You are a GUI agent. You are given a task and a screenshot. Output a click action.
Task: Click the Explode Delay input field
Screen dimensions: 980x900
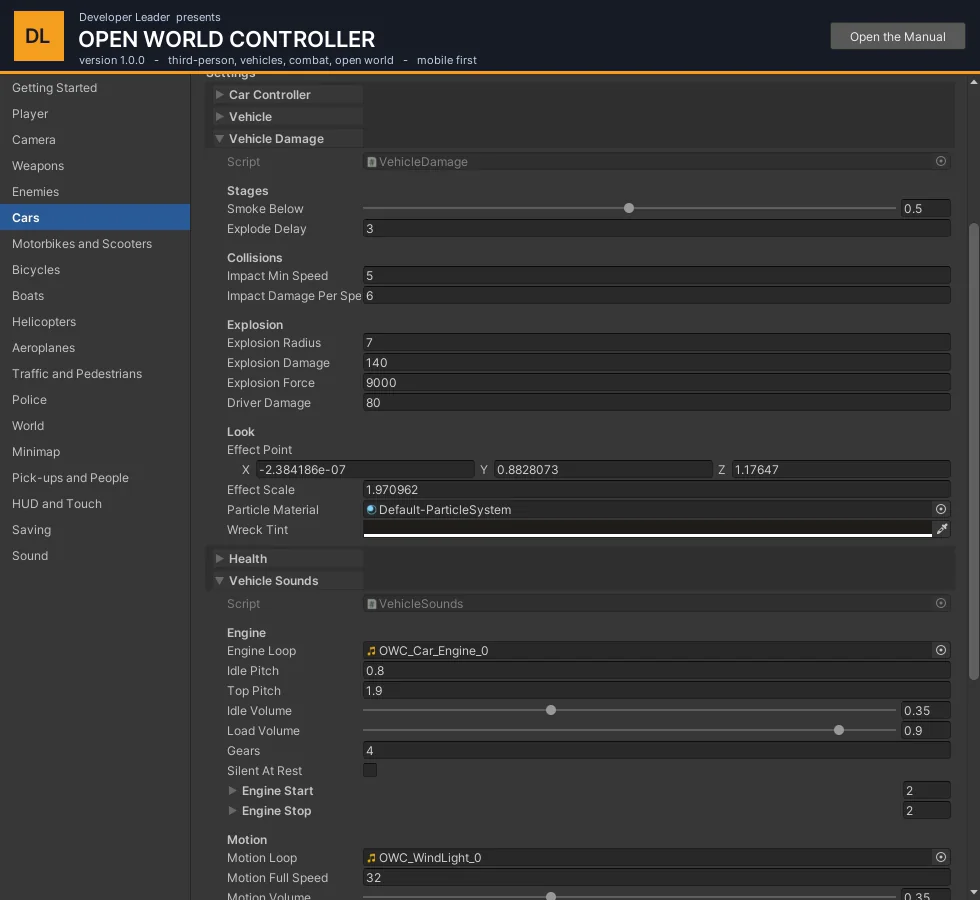(657, 229)
